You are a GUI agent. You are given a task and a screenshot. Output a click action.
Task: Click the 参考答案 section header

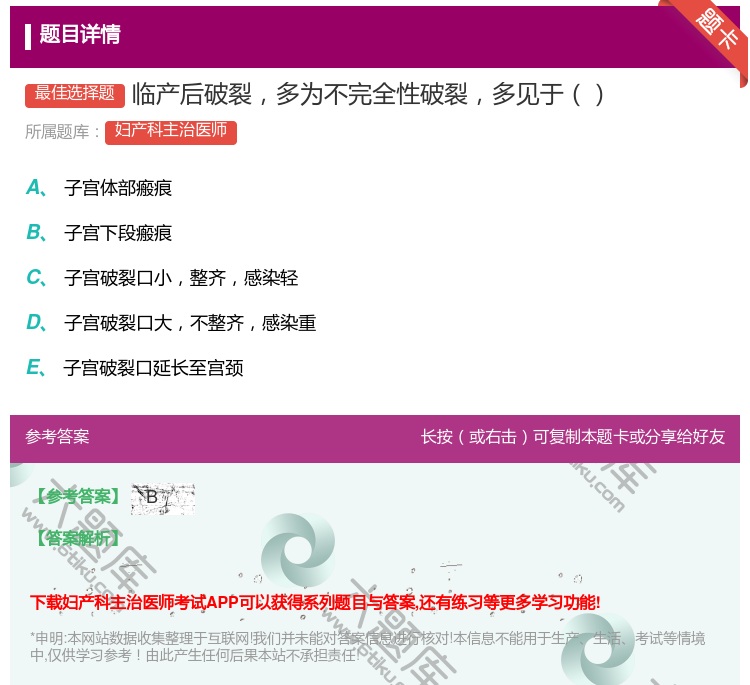coord(57,437)
